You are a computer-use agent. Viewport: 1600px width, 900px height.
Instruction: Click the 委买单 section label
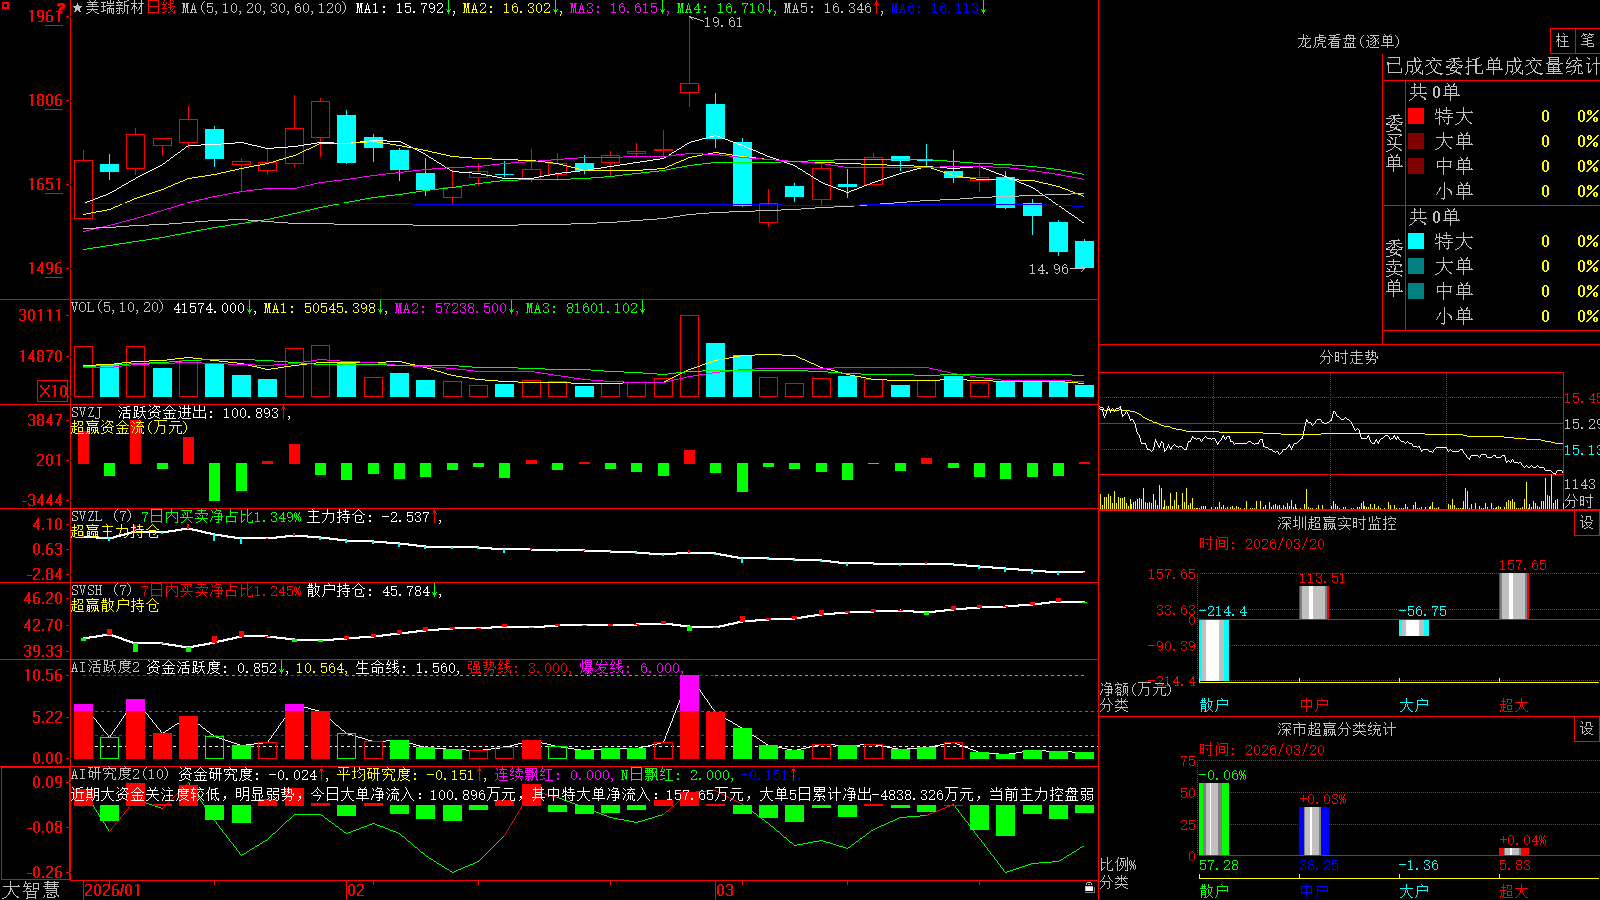click(x=1394, y=142)
